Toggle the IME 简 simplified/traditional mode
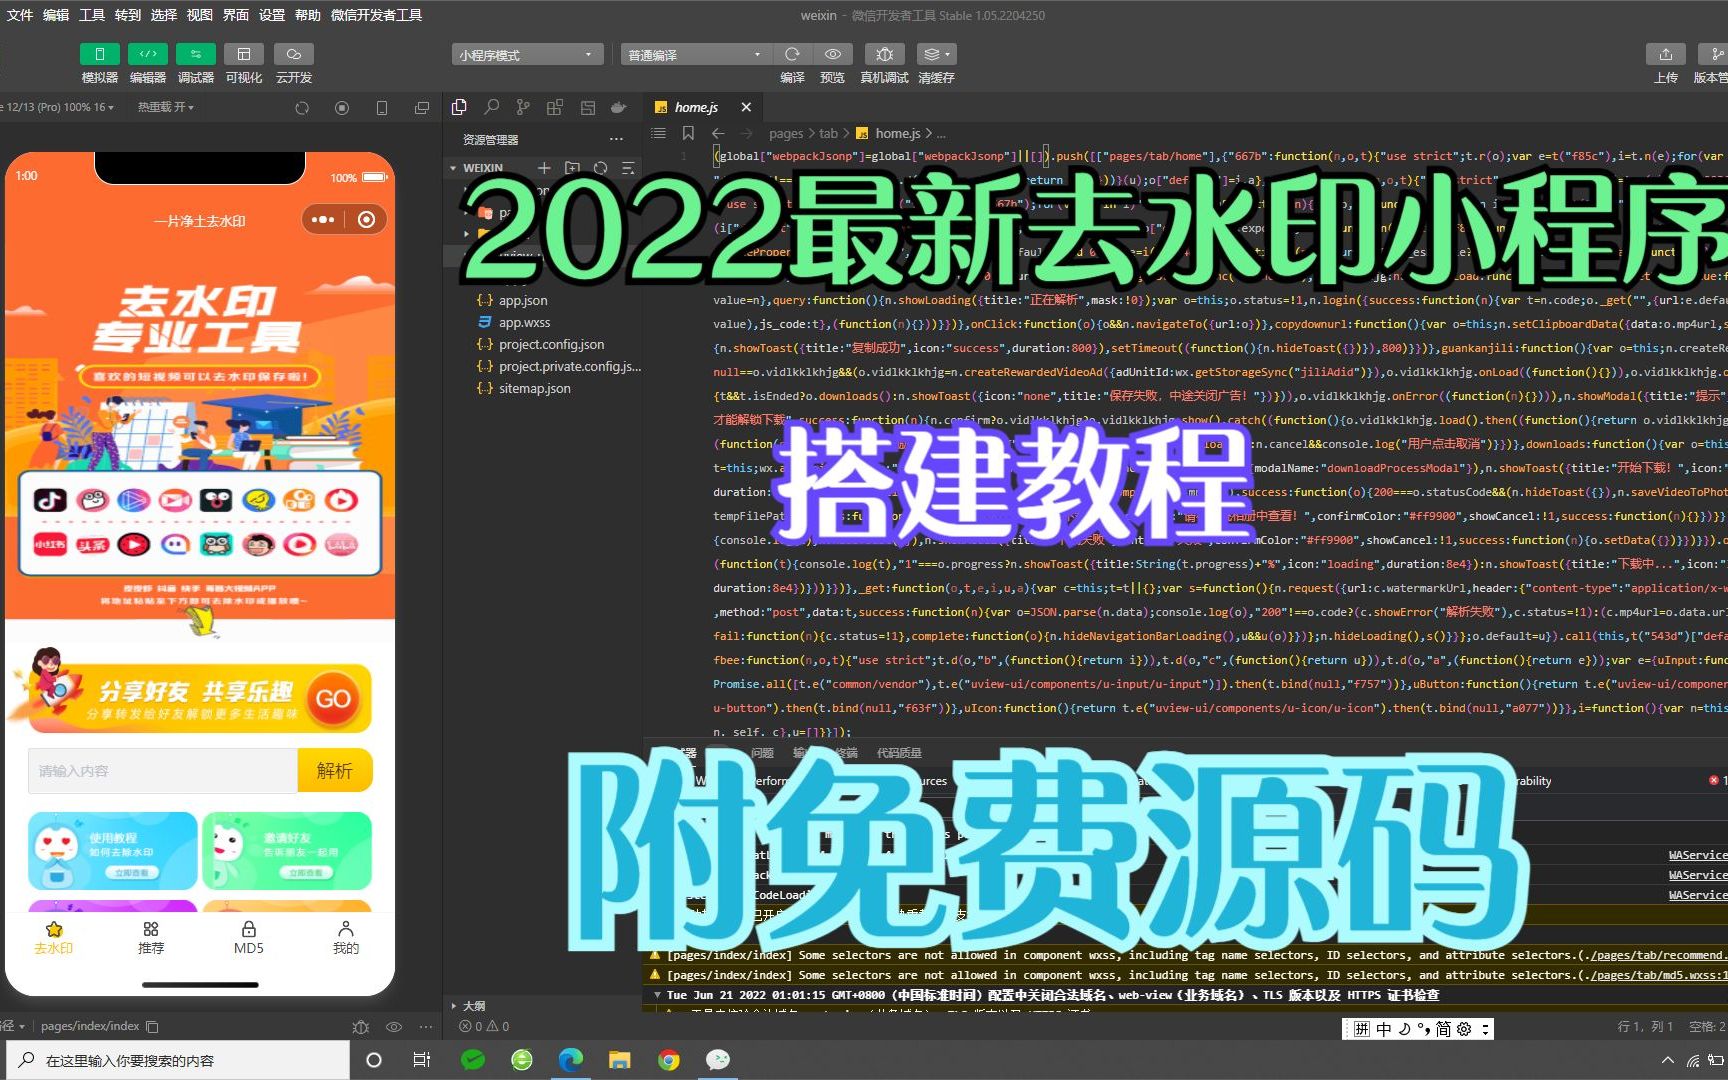The width and height of the screenshot is (1728, 1080). click(x=1443, y=1028)
